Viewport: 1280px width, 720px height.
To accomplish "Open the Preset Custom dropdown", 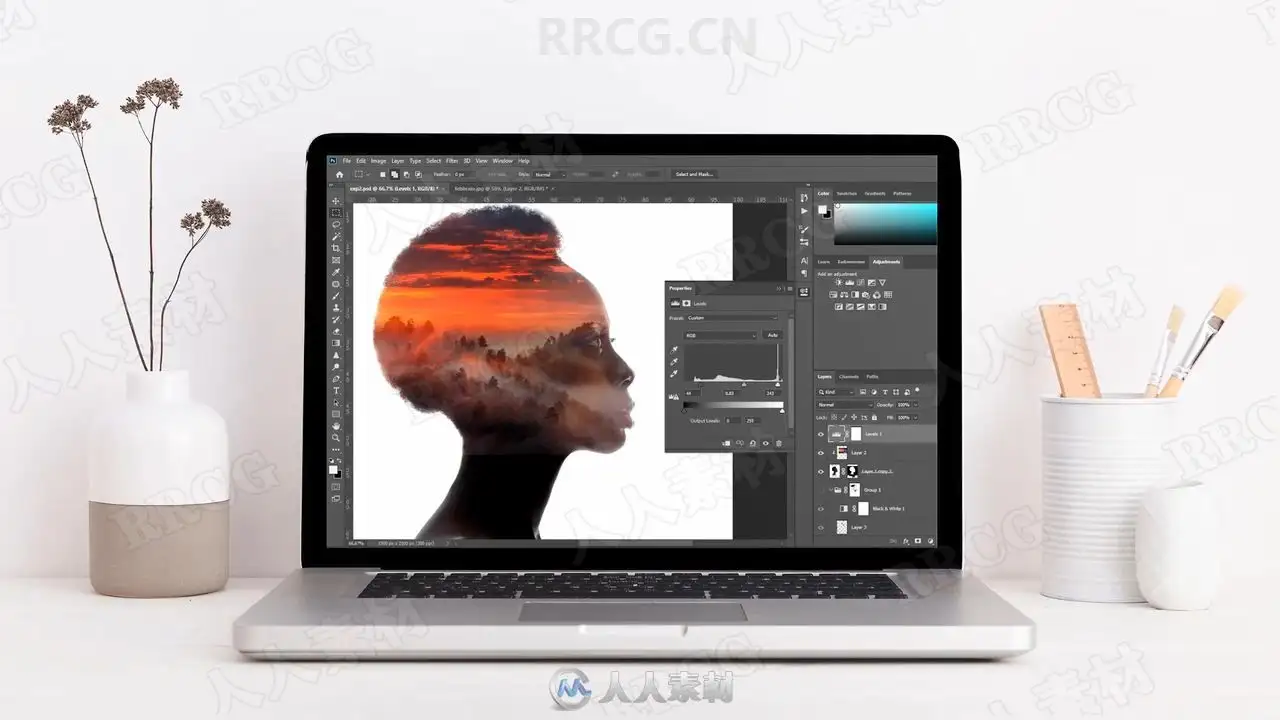I will click(732, 318).
